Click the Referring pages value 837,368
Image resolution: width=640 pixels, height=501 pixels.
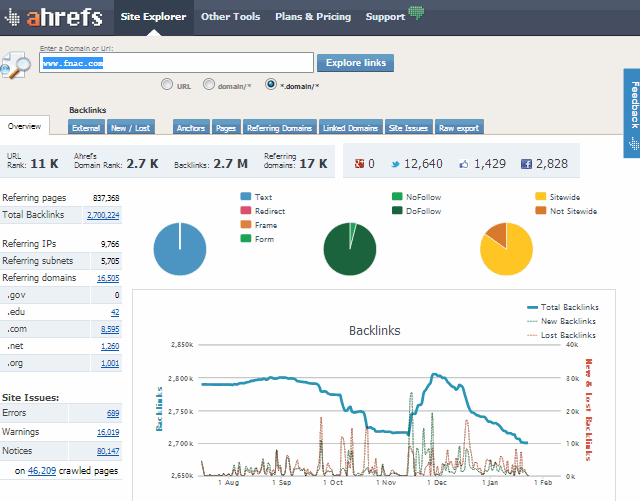pyautogui.click(x=106, y=198)
